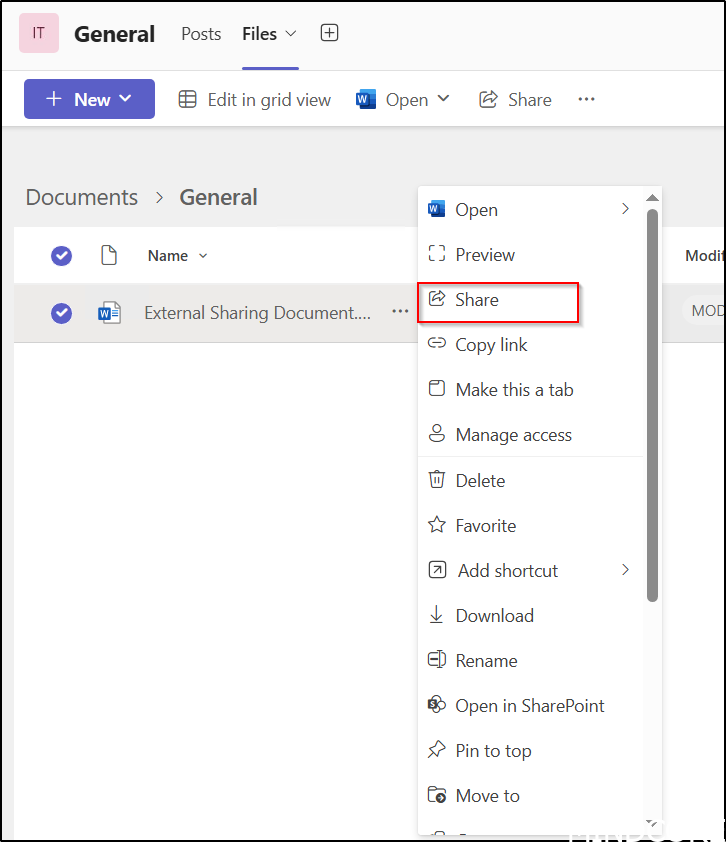Switch to the Posts tab
726x842 pixels.
201,34
